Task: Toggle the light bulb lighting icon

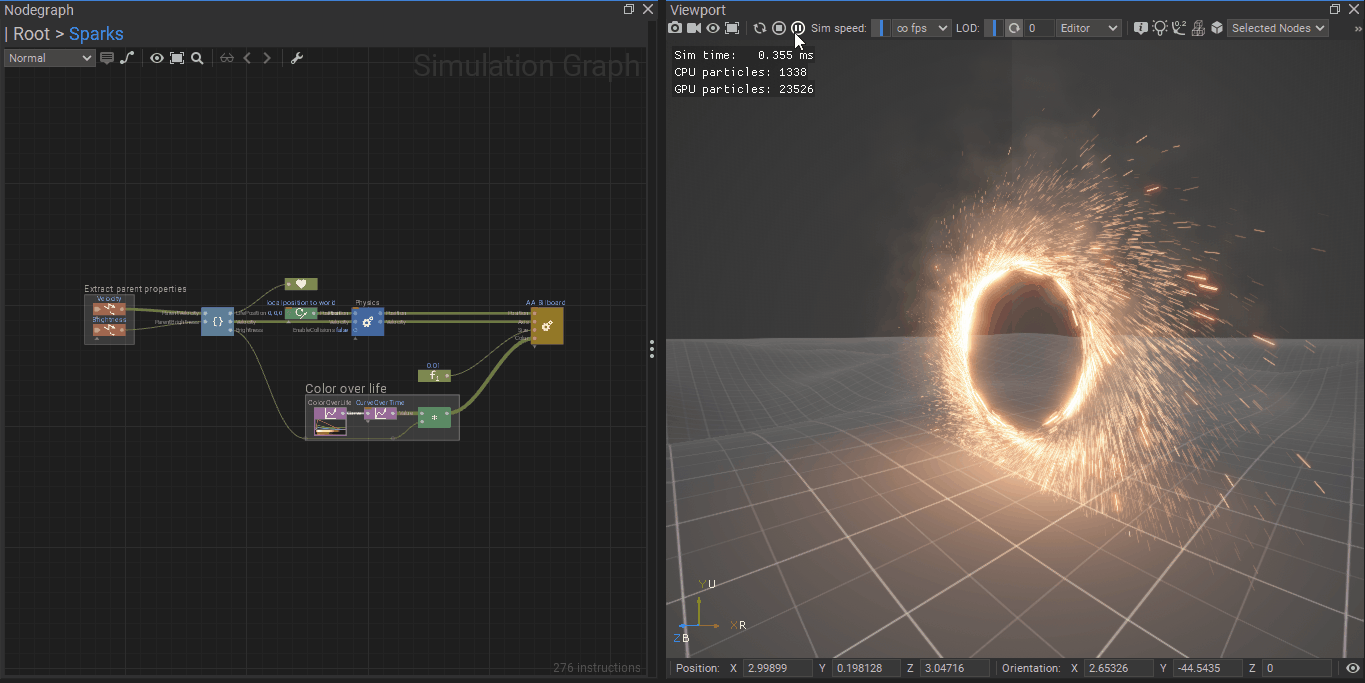Action: click(1160, 28)
